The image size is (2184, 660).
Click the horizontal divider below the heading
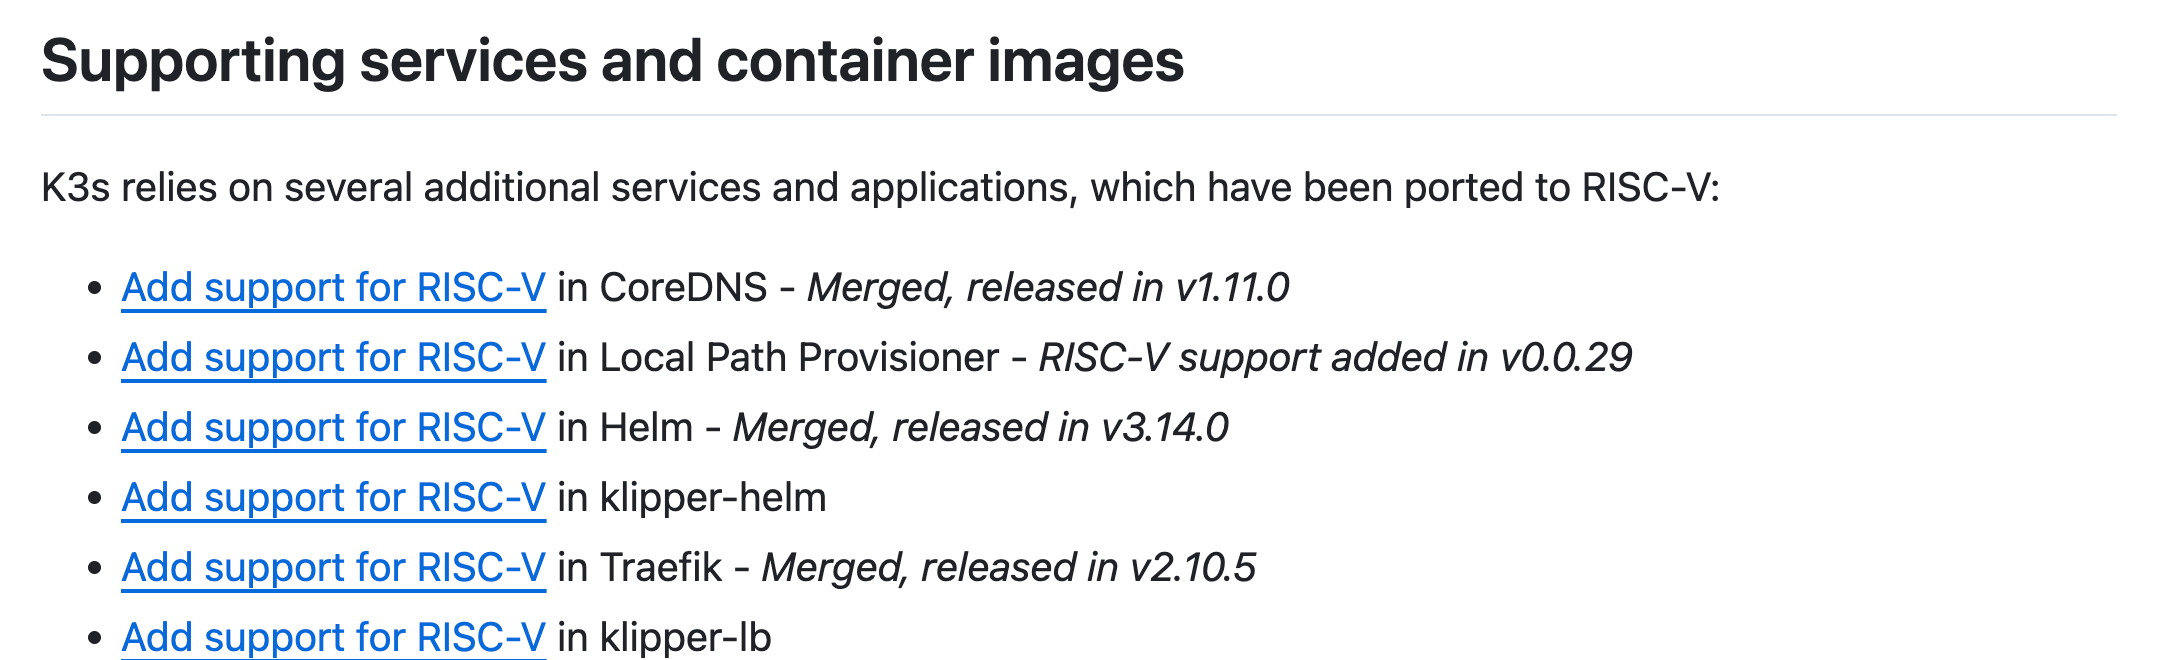1078,115
